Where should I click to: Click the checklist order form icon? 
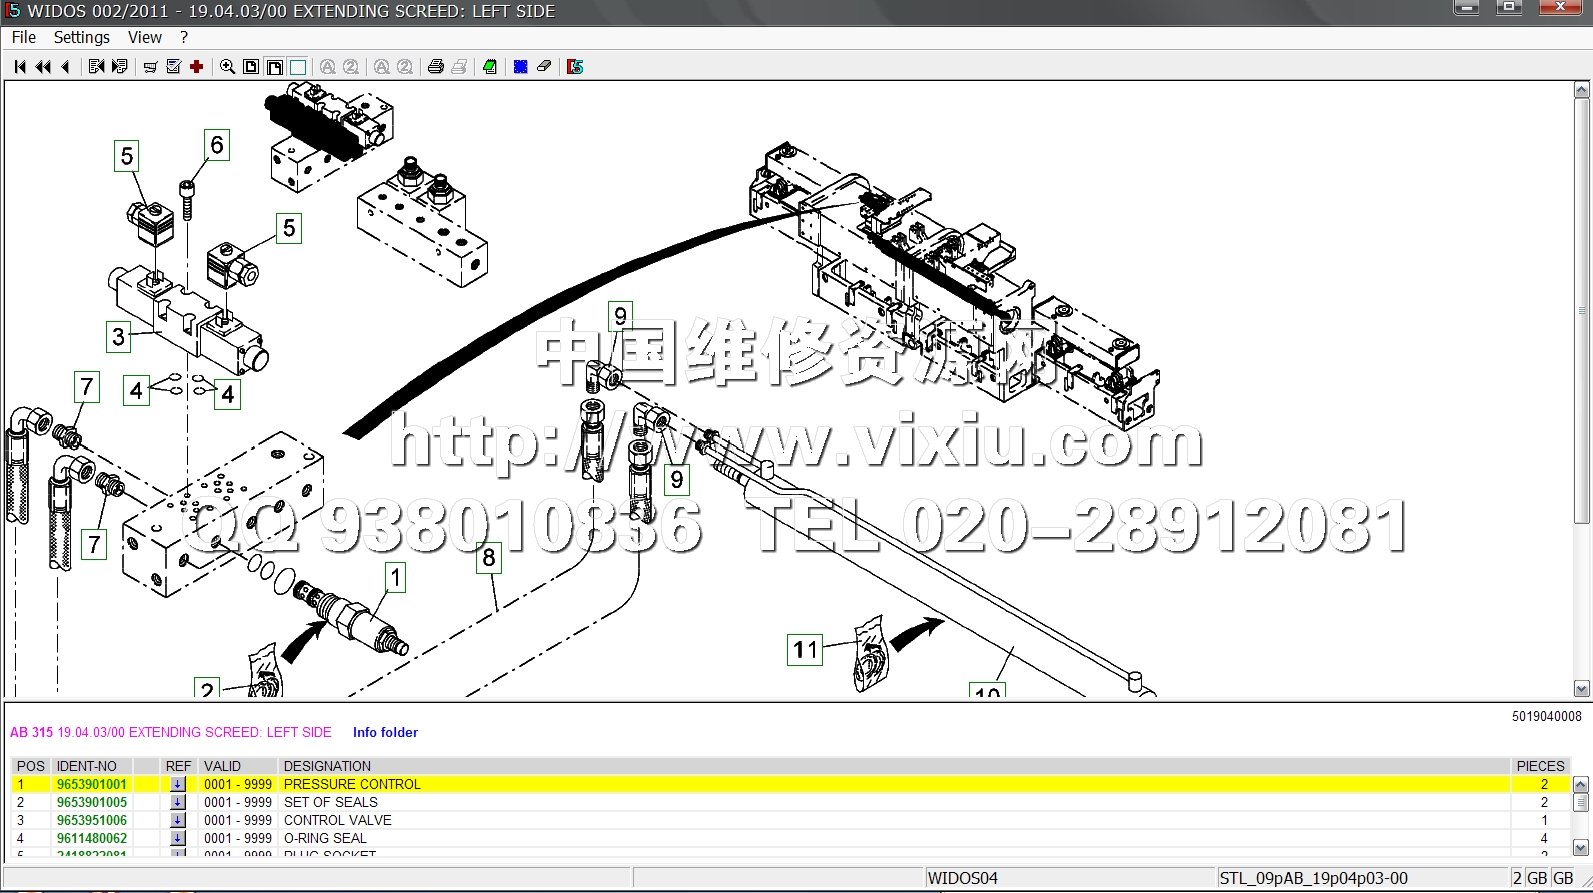click(x=173, y=67)
